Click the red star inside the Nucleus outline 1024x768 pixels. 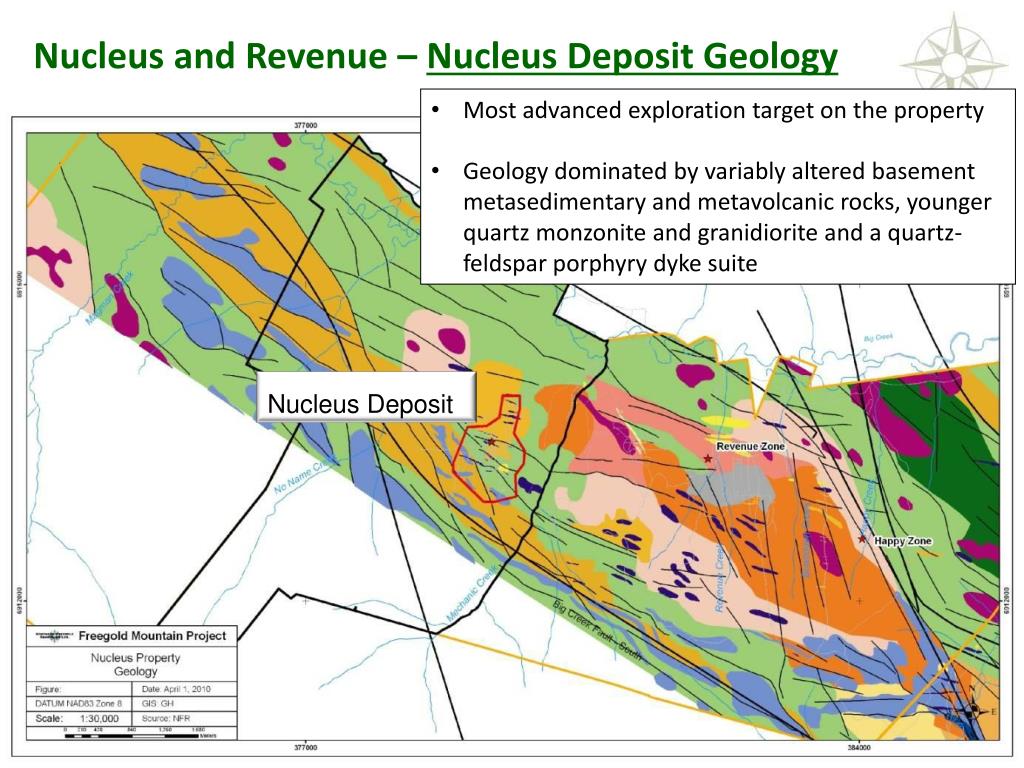[491, 442]
